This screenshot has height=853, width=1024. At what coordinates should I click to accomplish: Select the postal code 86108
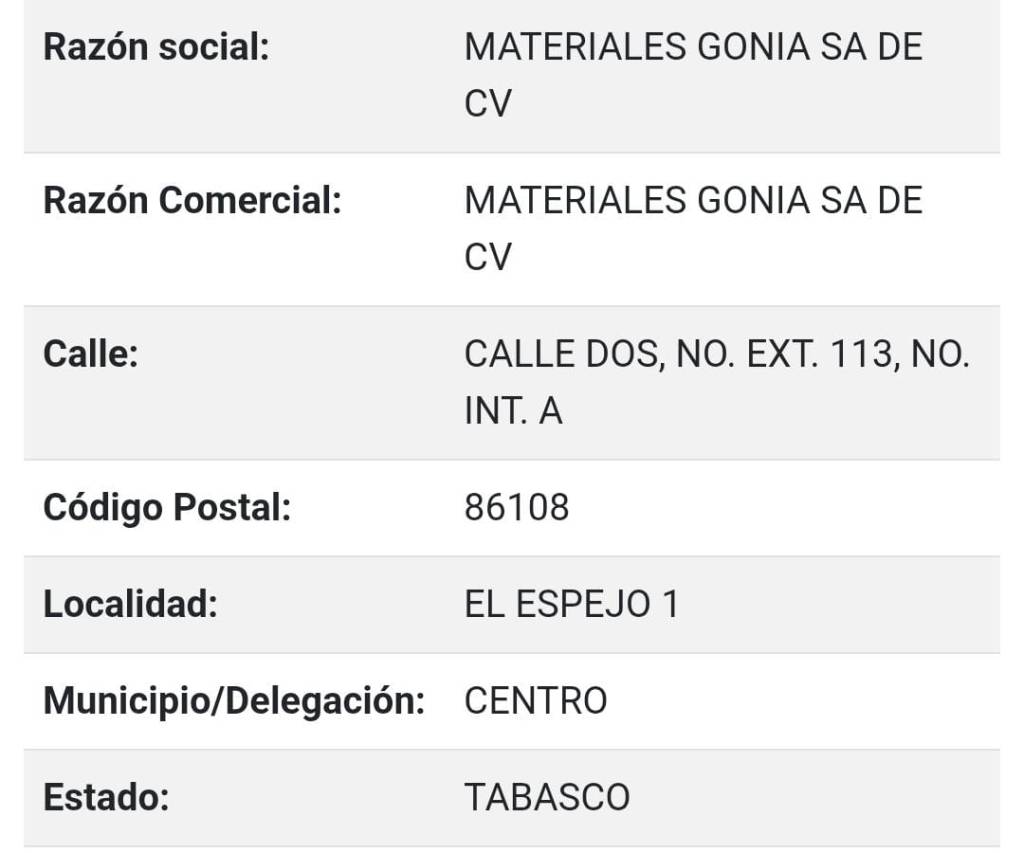tap(517, 508)
